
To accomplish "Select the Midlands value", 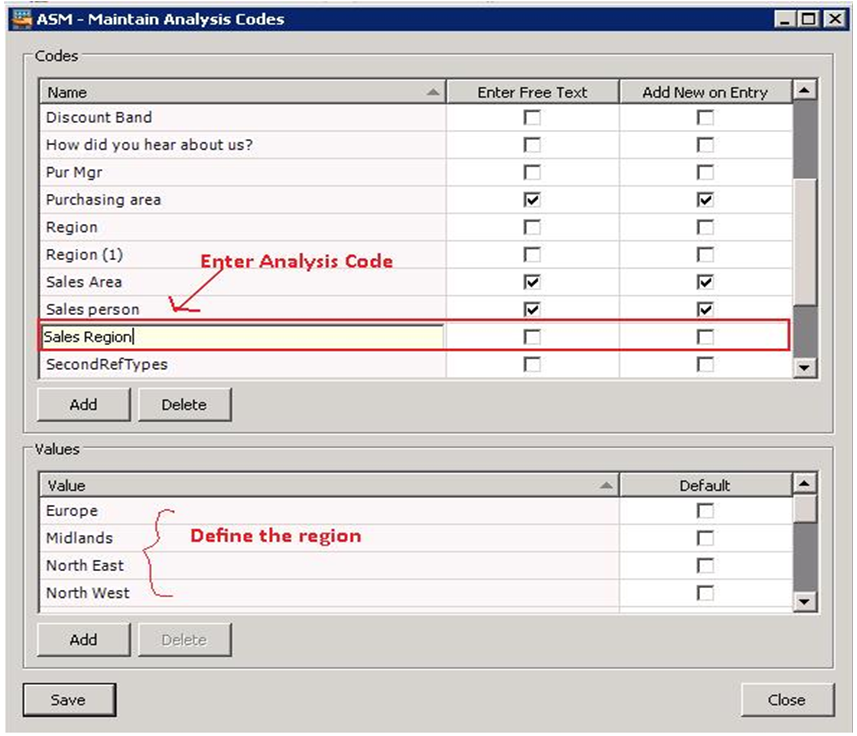I will pos(330,538).
